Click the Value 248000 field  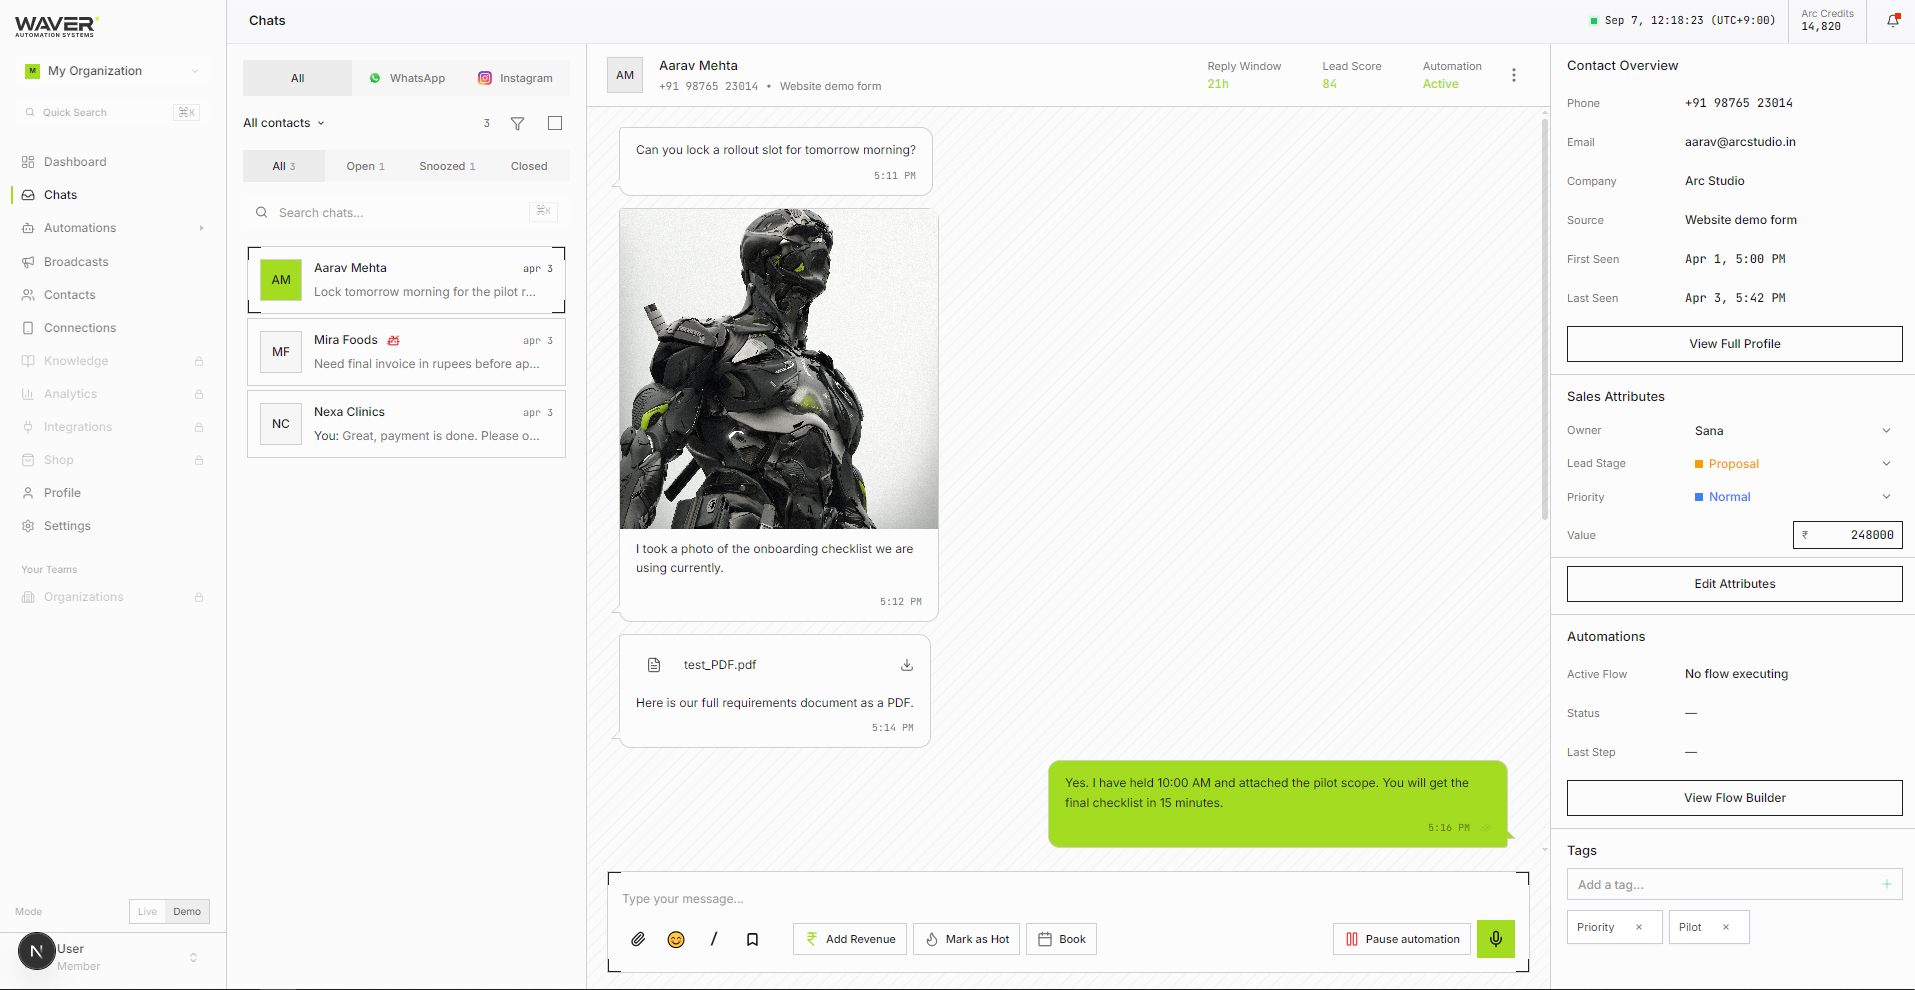(1847, 535)
